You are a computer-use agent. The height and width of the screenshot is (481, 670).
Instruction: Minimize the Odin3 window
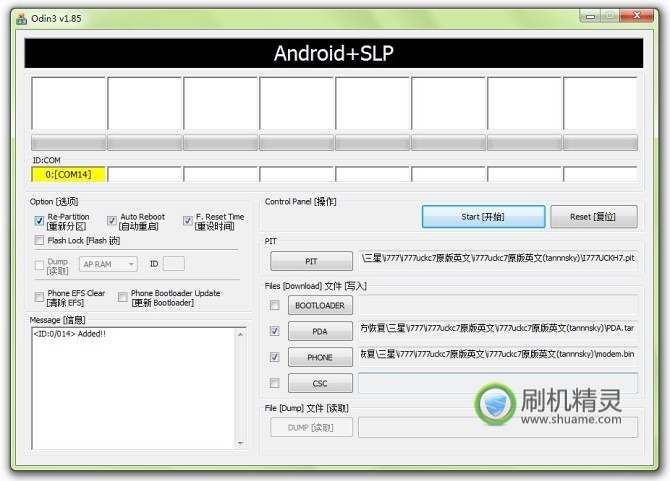591,16
